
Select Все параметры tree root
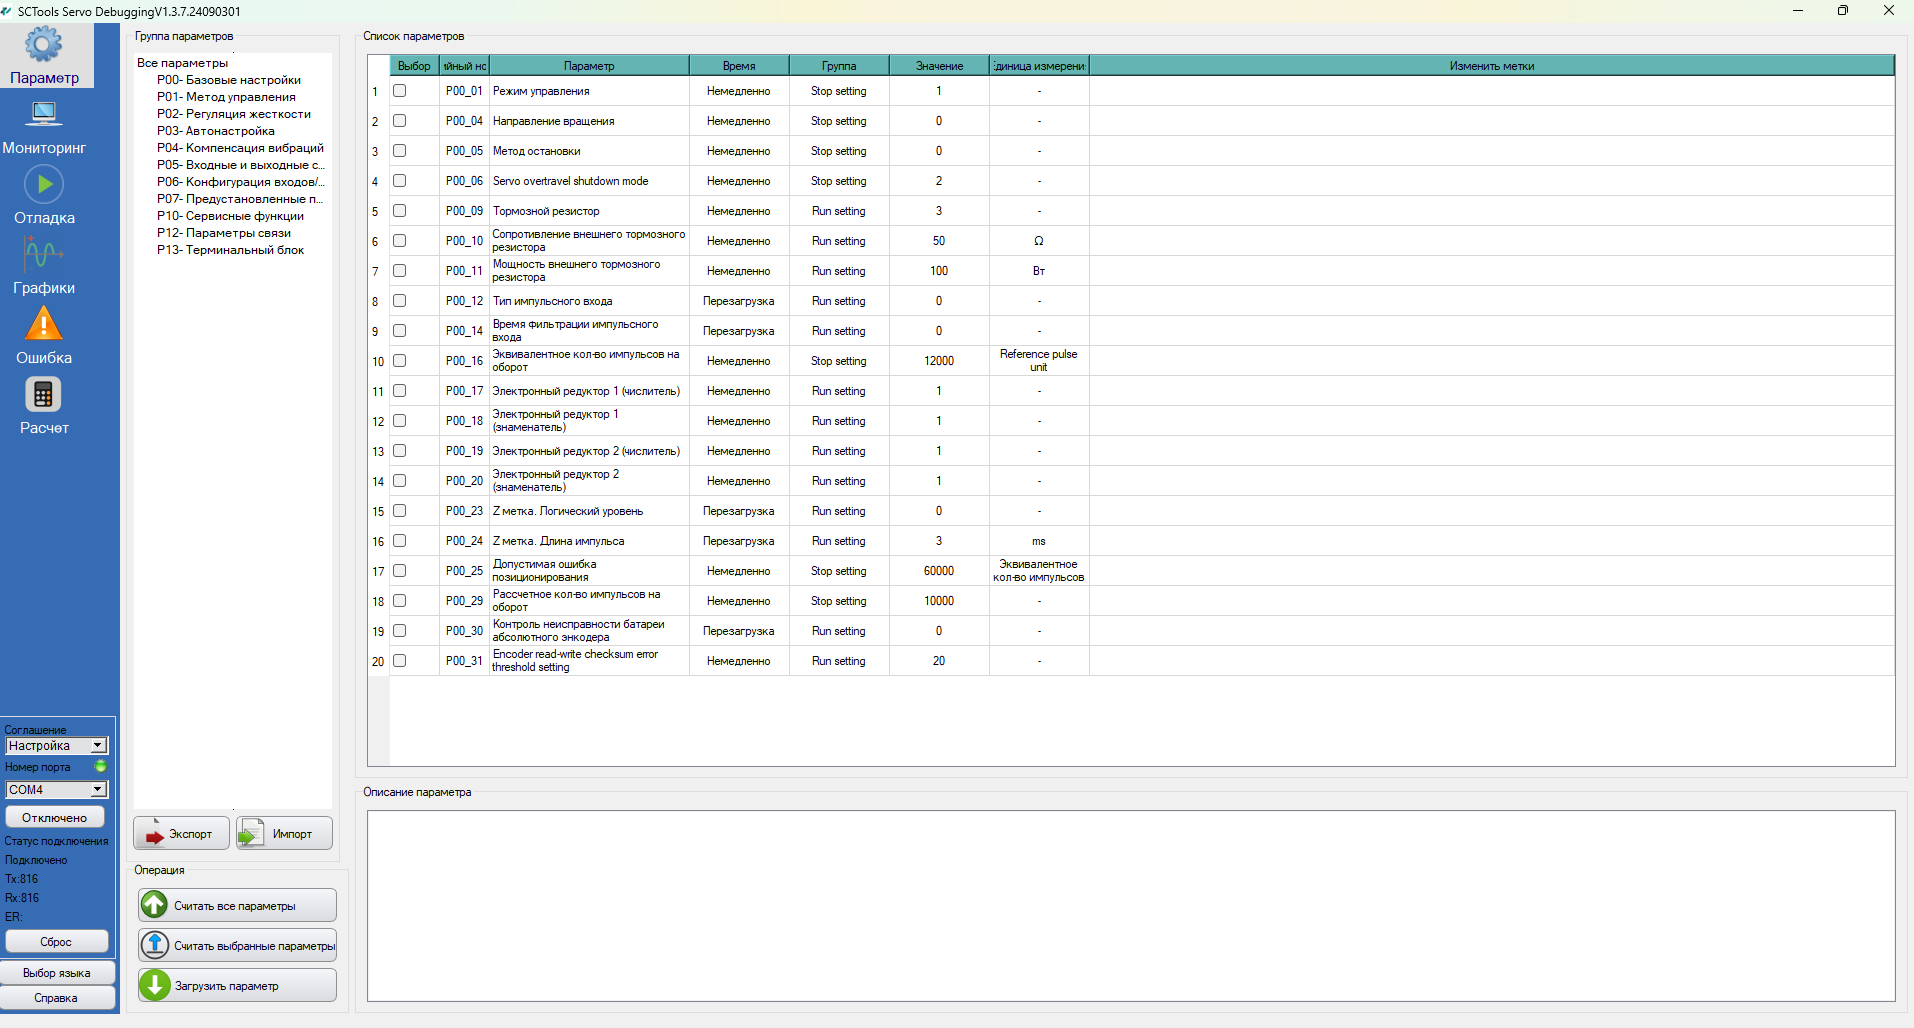[183, 63]
